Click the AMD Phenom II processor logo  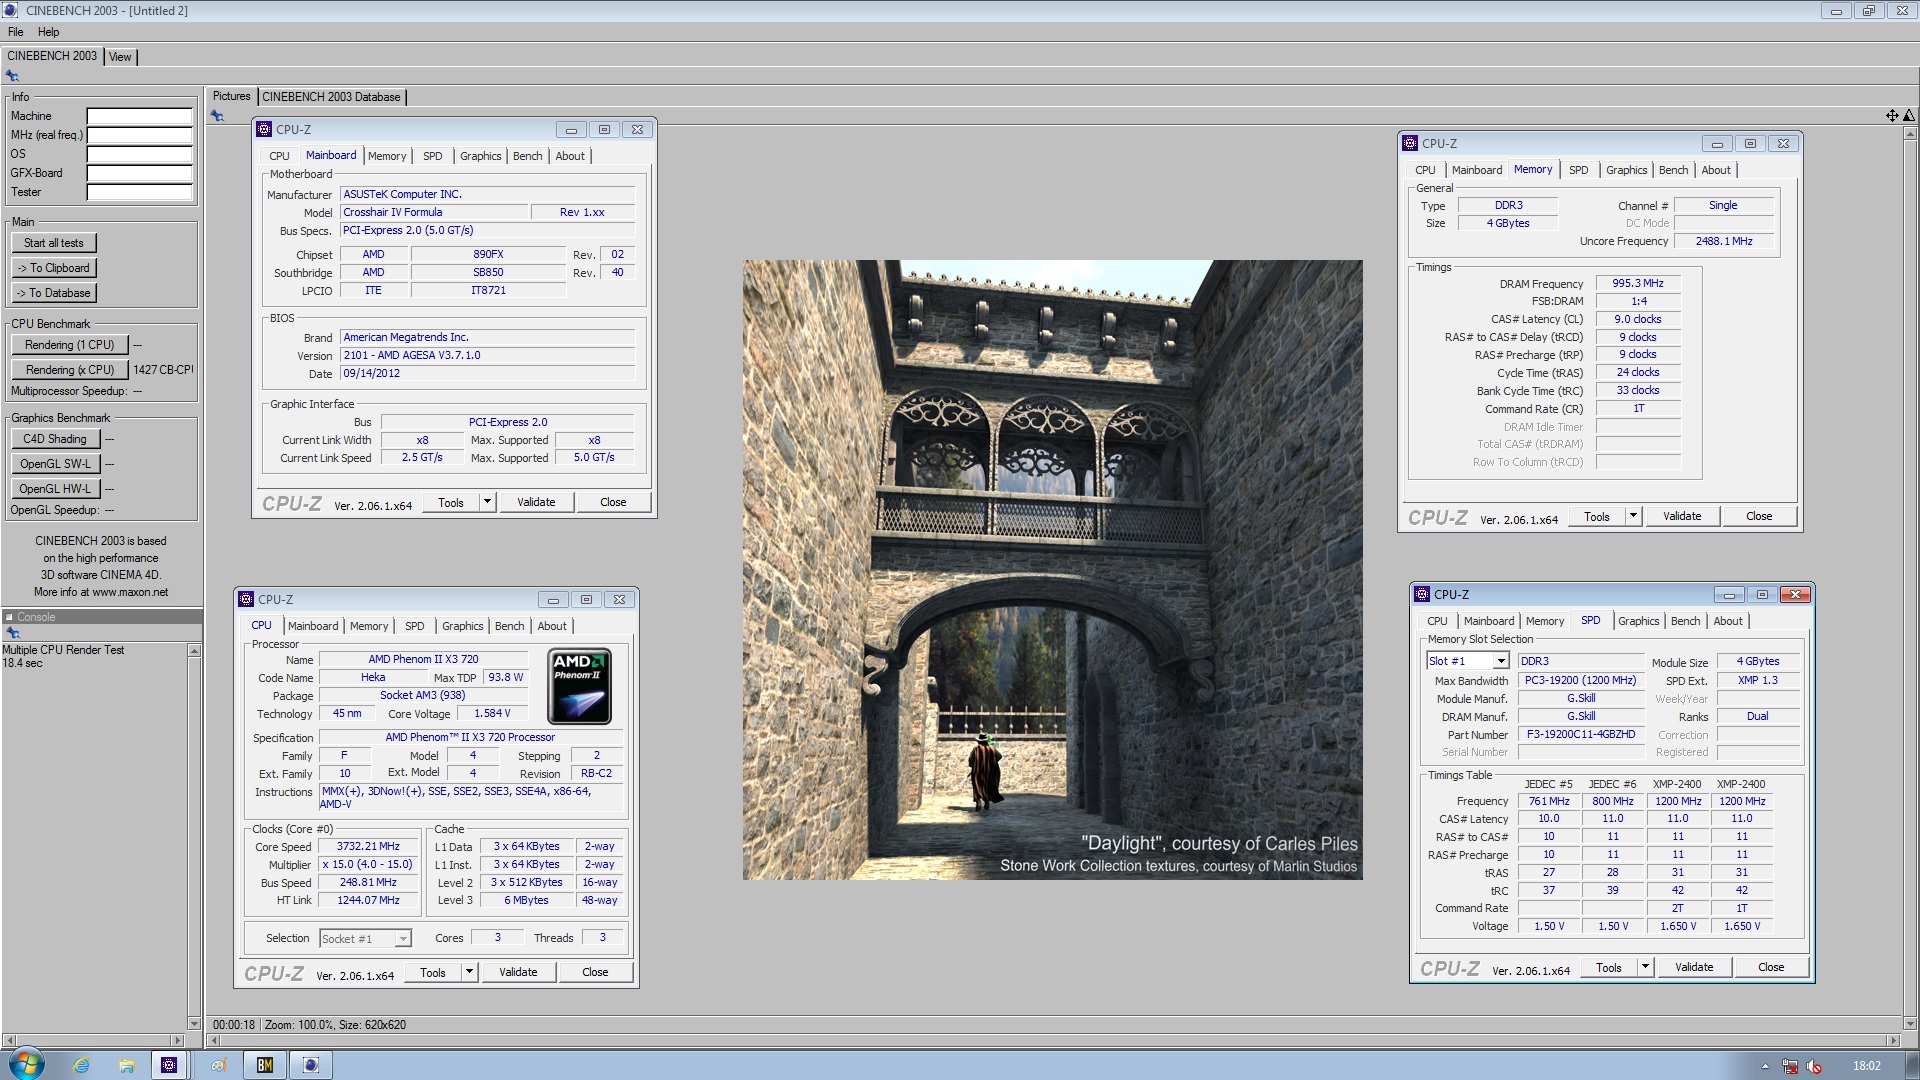579,687
